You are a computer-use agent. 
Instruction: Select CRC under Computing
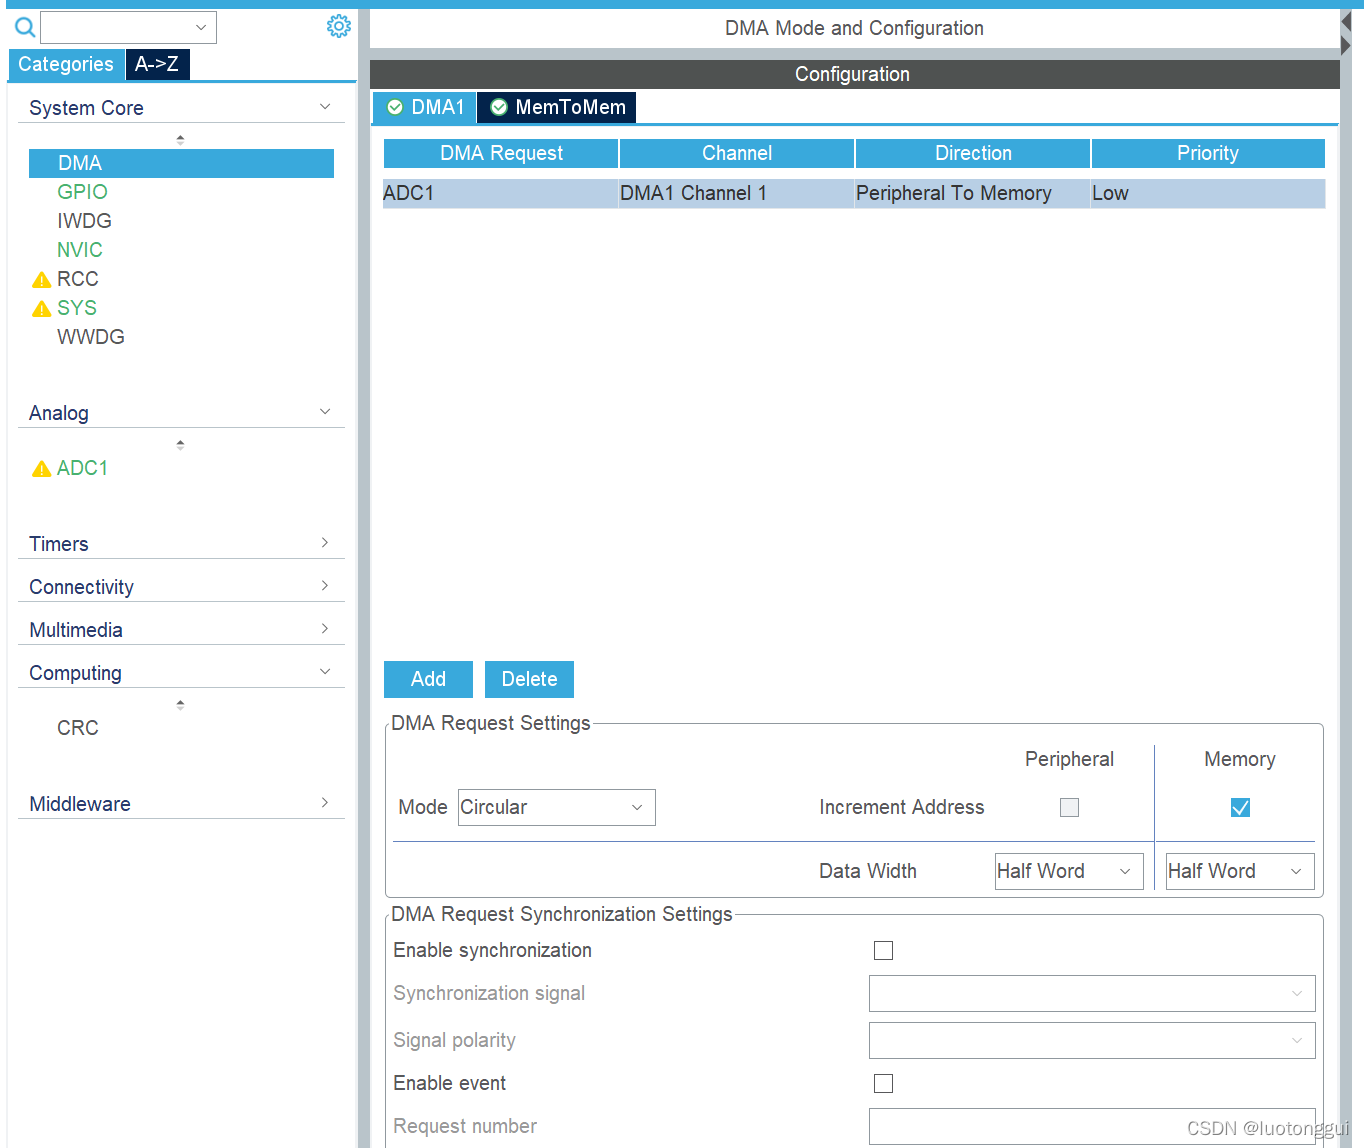click(78, 728)
